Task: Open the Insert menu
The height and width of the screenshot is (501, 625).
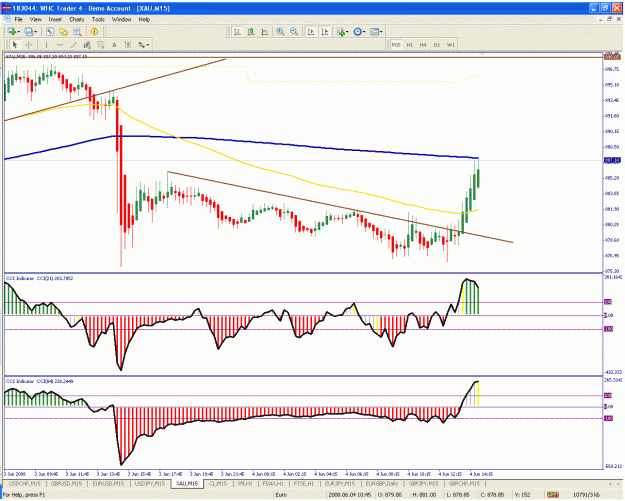Action: pyautogui.click(x=55, y=19)
